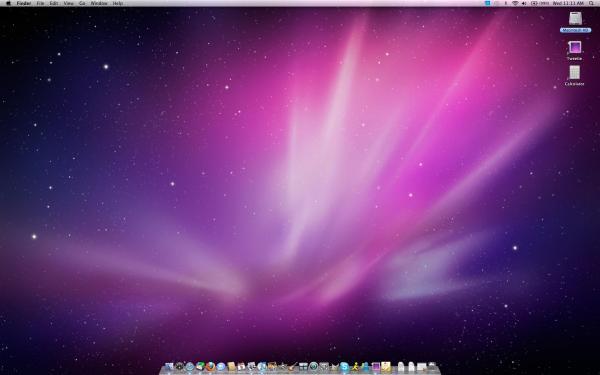Open the Window menu
Screen dimensions: 600x375
point(99,3)
